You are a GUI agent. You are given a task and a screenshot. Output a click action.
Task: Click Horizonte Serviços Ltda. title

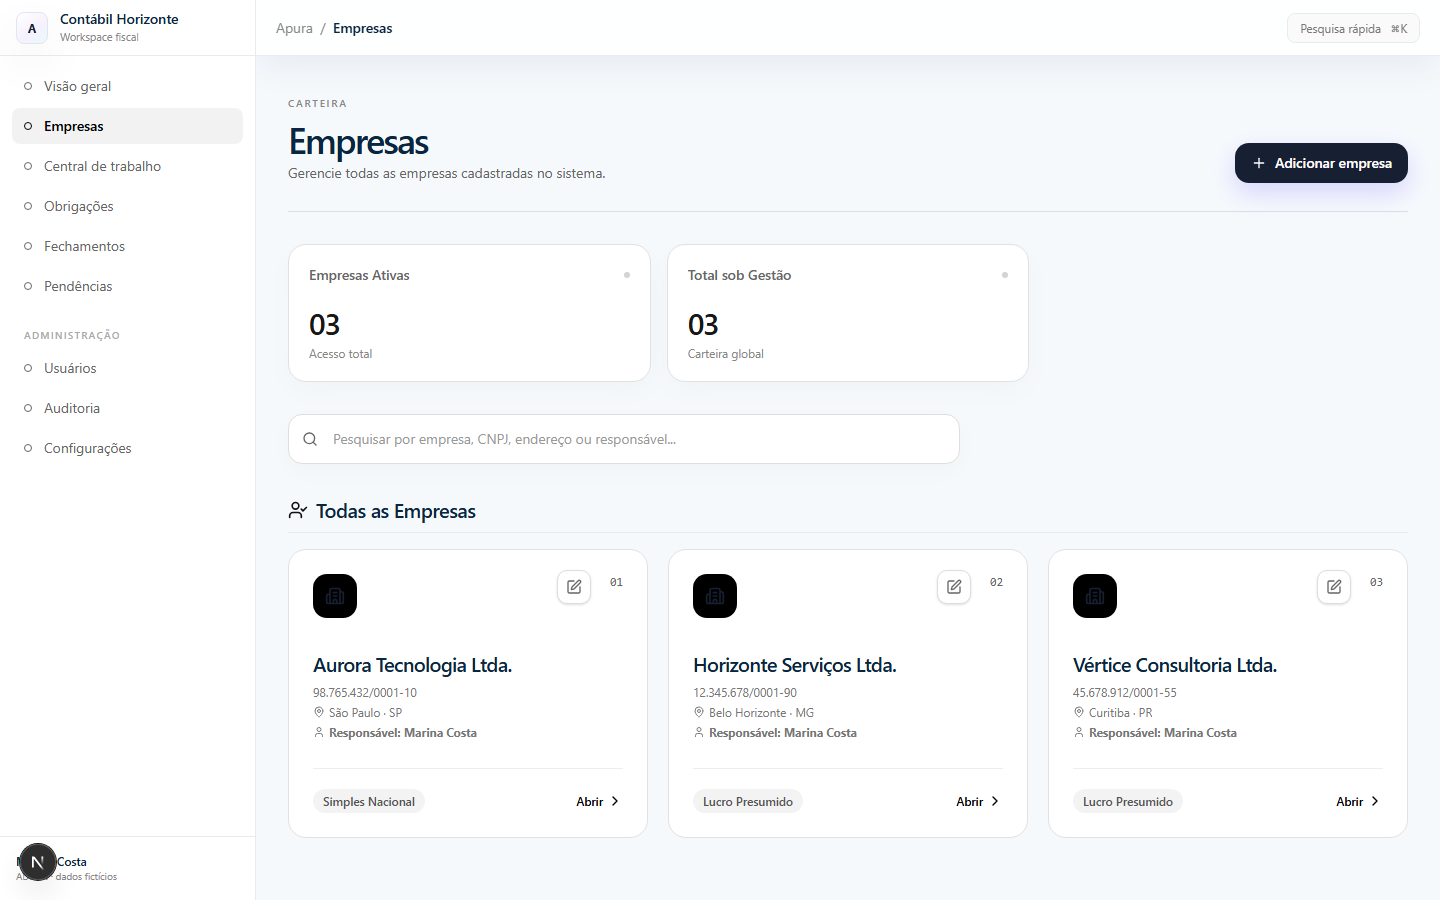coord(795,665)
